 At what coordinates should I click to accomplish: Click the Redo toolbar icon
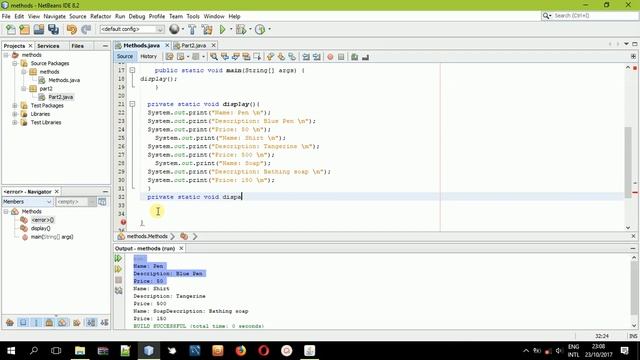pos(86,29)
